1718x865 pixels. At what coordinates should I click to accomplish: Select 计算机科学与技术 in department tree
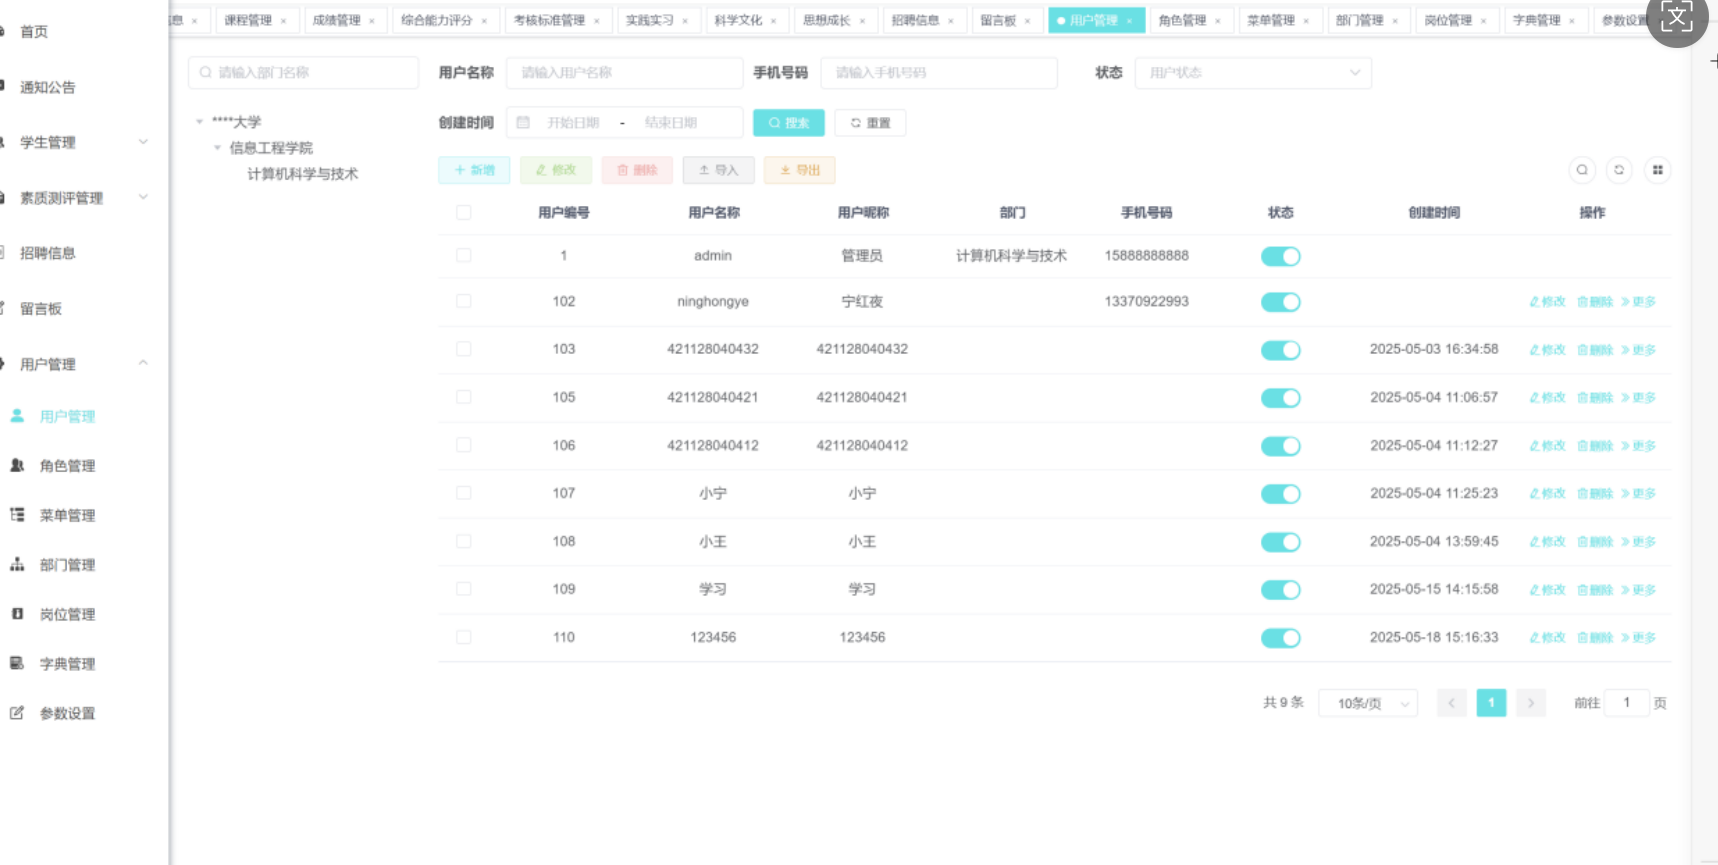pos(303,174)
